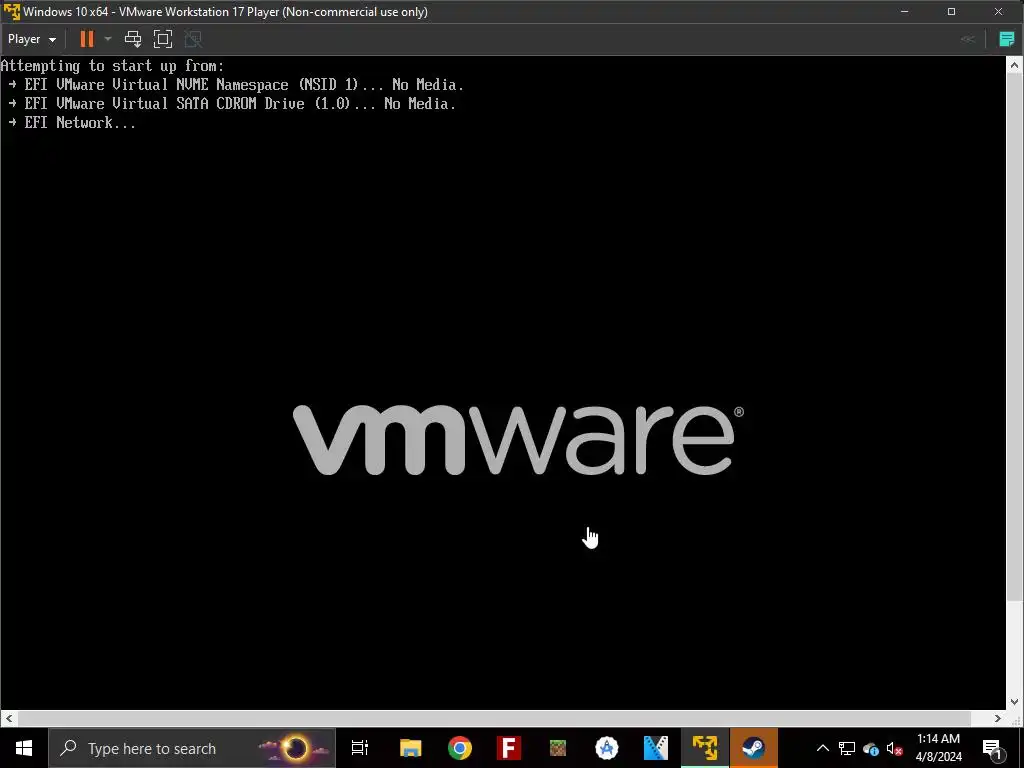Open the VMware notes panel icon
Image resolution: width=1024 pixels, height=768 pixels.
pos(1007,39)
